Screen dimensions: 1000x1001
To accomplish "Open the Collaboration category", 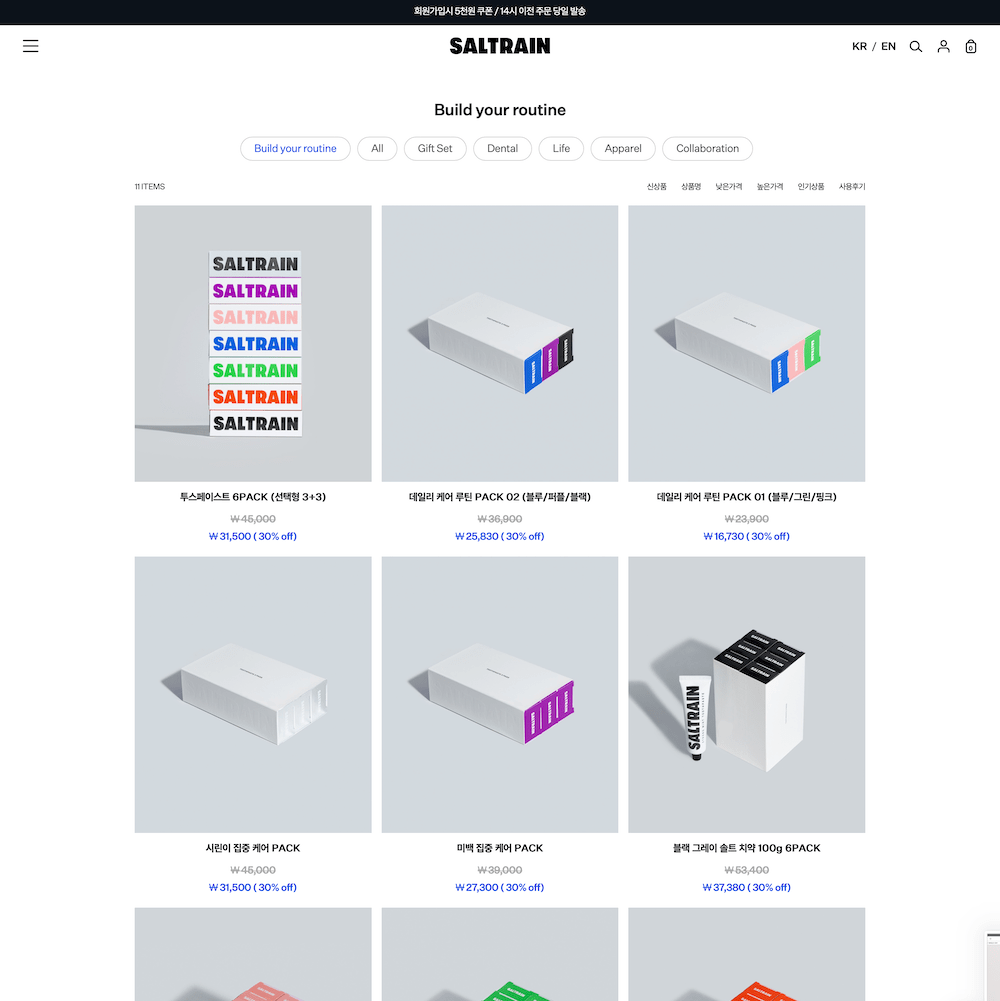I will (x=708, y=149).
